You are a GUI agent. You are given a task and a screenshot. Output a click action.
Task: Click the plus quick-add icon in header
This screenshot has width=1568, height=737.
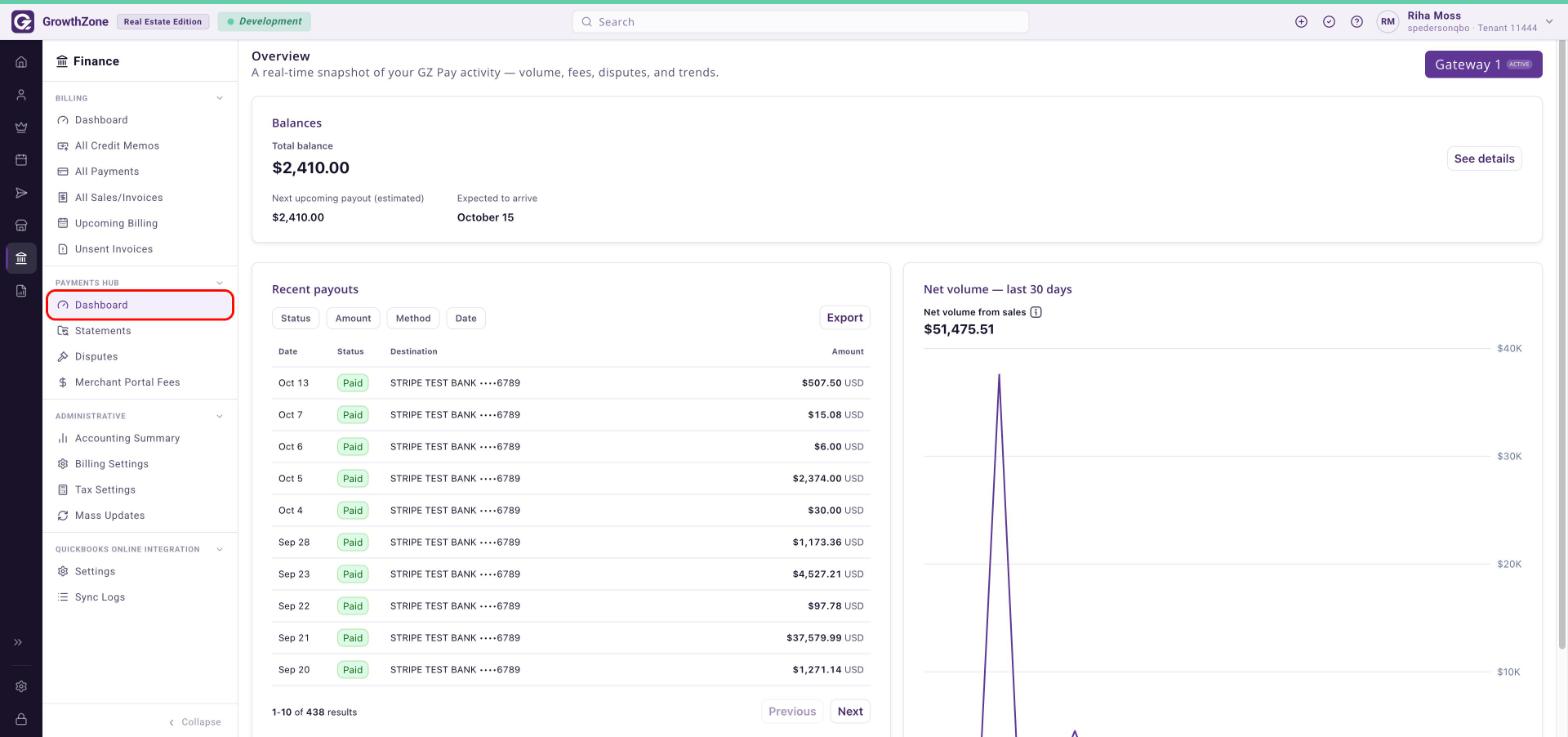coord(1301,21)
